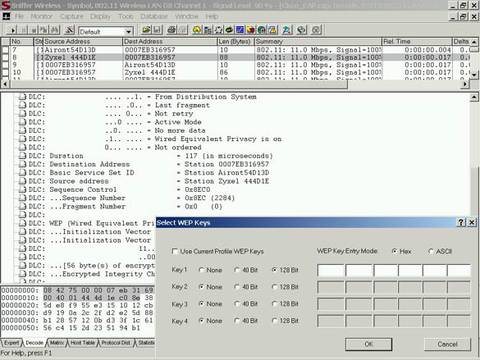Check 'Use Current Profile WEP Keys'
Image resolution: width=480 pixels, height=360 pixels.
point(174,251)
